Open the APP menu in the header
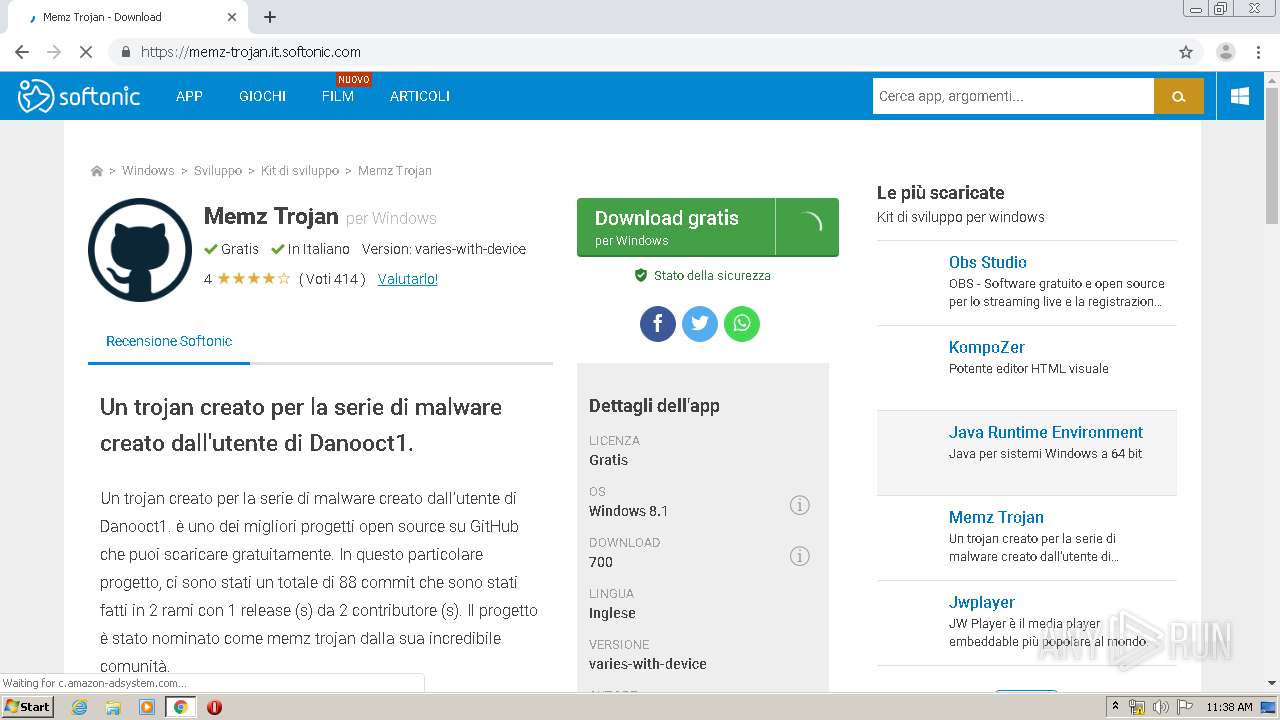The height and width of the screenshot is (720, 1280). pyautogui.click(x=189, y=96)
